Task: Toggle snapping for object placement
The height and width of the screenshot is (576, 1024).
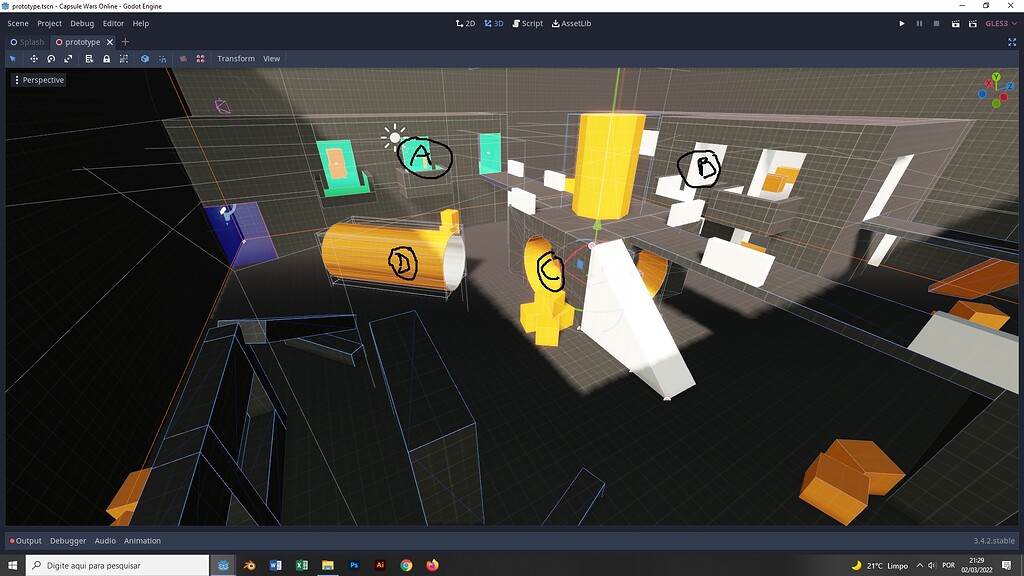Action: [163, 59]
